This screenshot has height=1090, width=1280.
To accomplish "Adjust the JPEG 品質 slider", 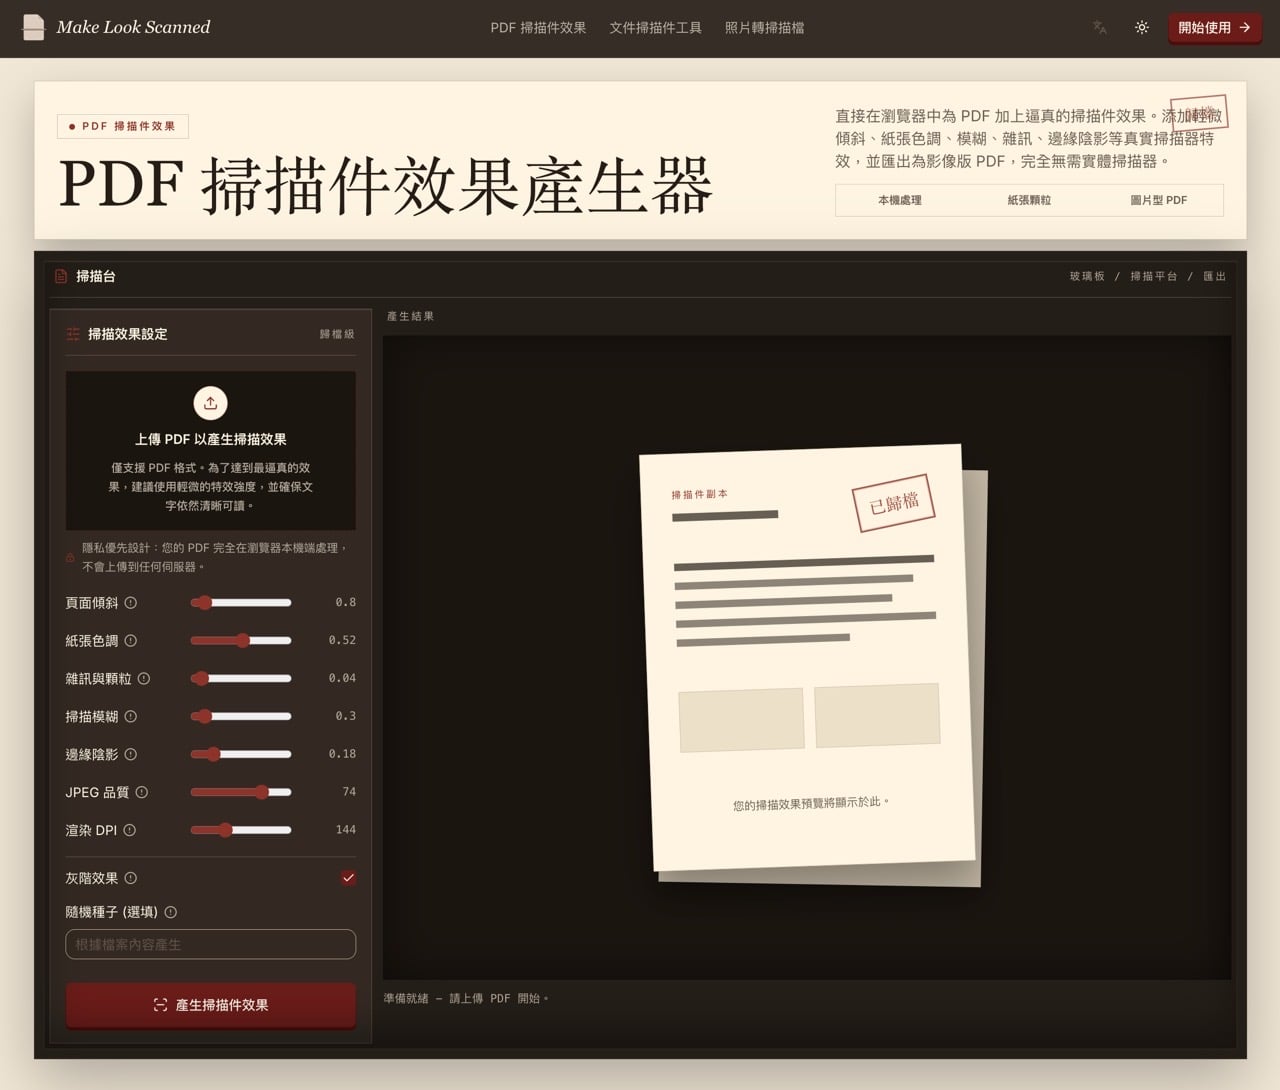I will click(x=241, y=792).
